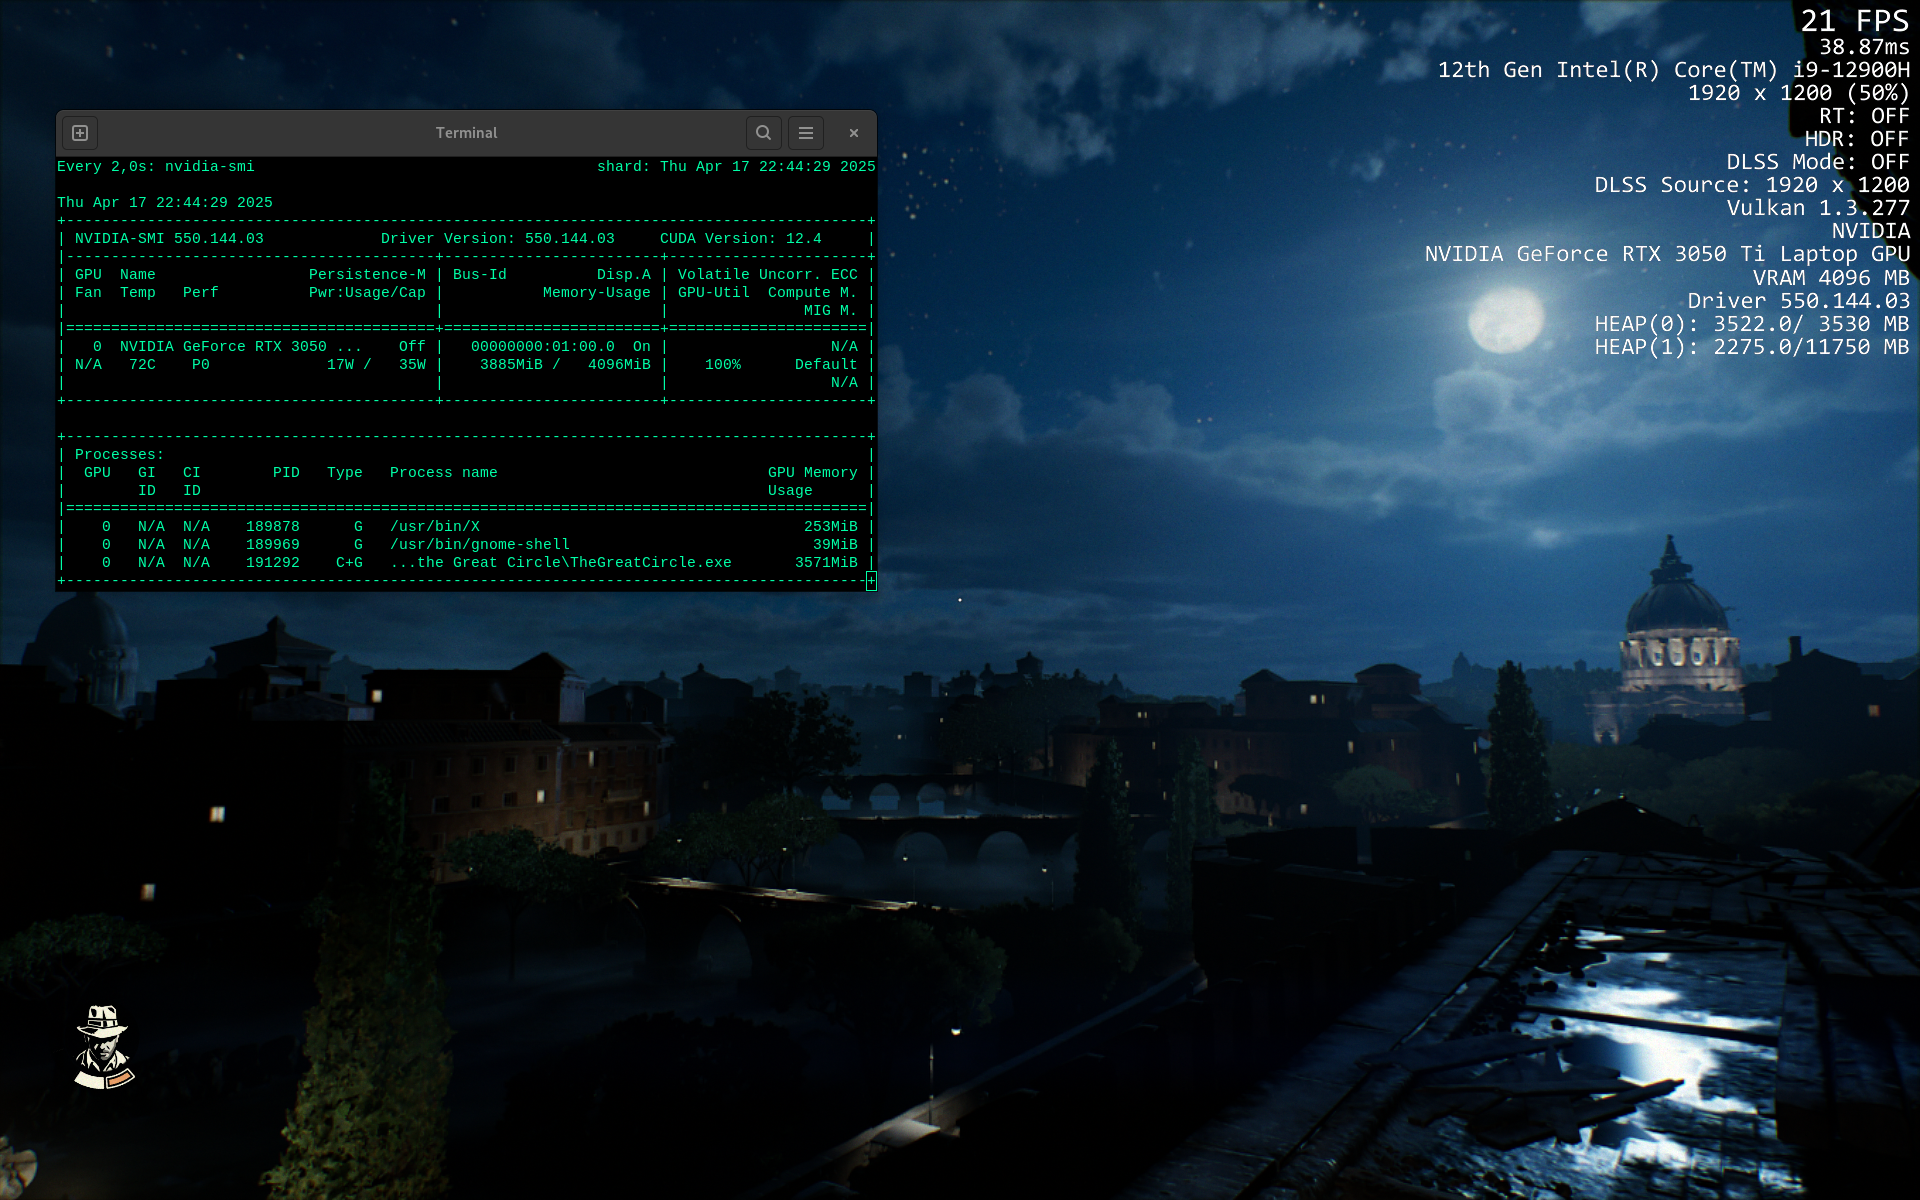Viewport: 1920px width, 1200px height.
Task: Open a new tab in Terminal
Action: 80,133
